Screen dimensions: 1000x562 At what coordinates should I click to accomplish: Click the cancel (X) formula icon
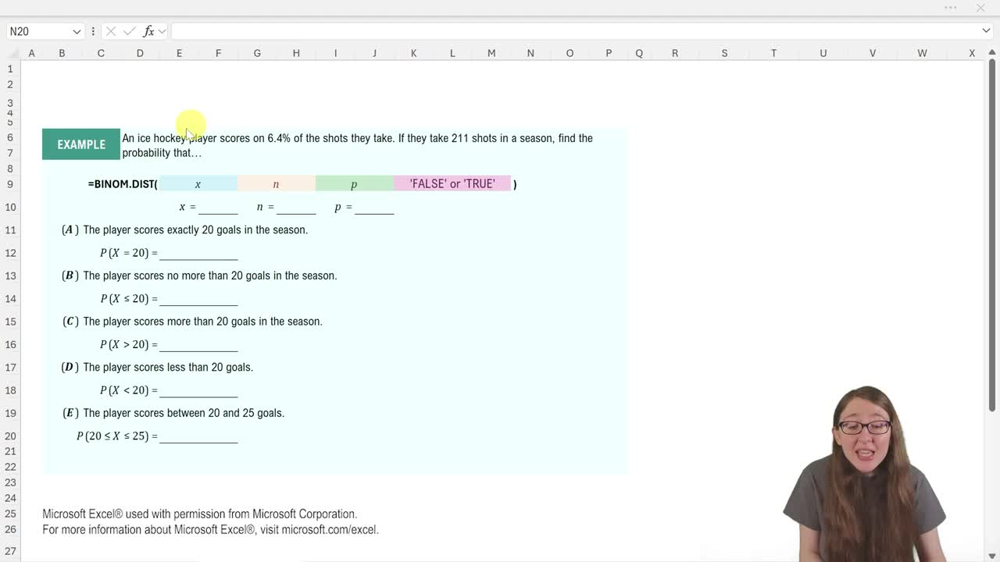110,31
